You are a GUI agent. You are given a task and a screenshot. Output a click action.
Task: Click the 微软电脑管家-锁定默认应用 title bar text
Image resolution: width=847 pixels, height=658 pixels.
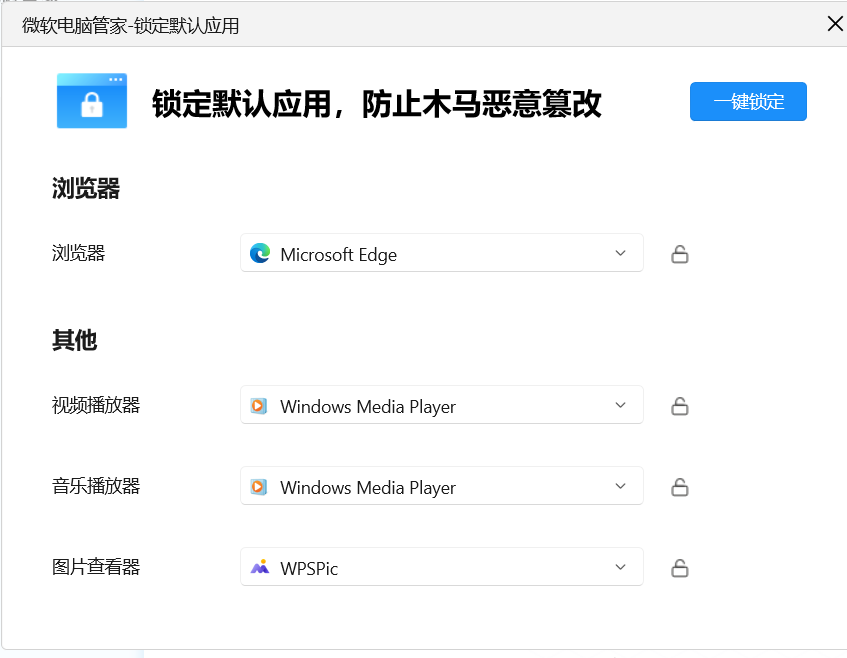coord(131,26)
